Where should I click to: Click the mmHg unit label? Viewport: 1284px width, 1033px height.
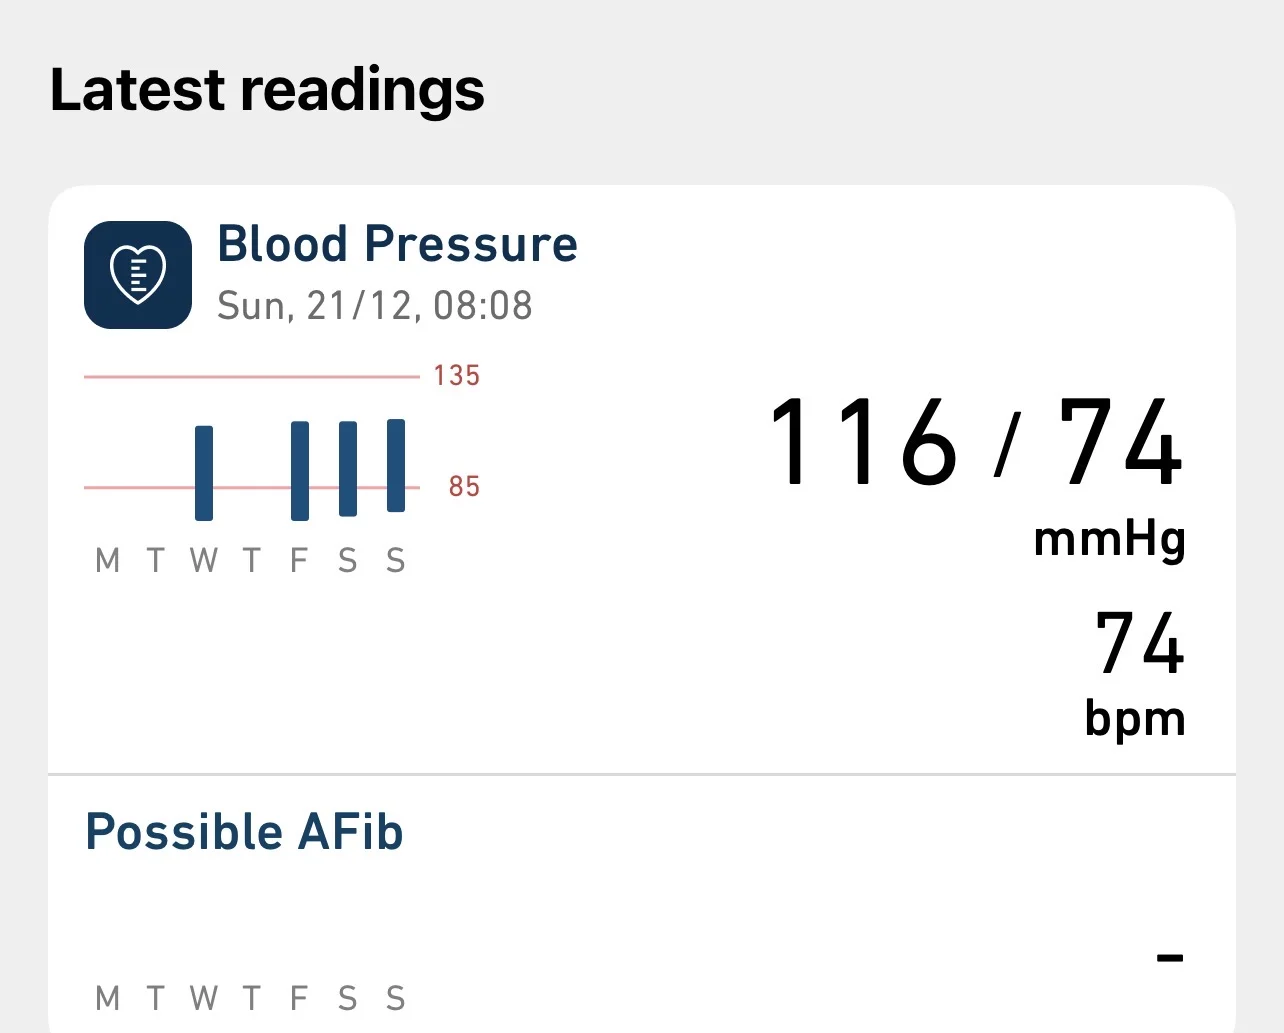pos(1109,540)
